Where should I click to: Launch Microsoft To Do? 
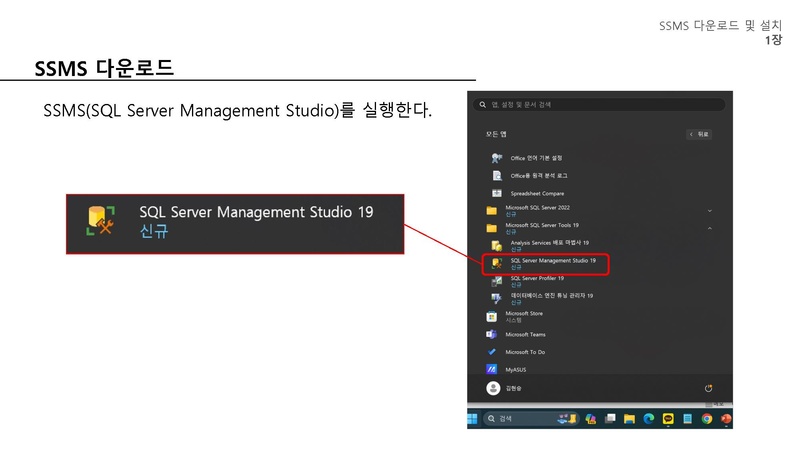525,352
